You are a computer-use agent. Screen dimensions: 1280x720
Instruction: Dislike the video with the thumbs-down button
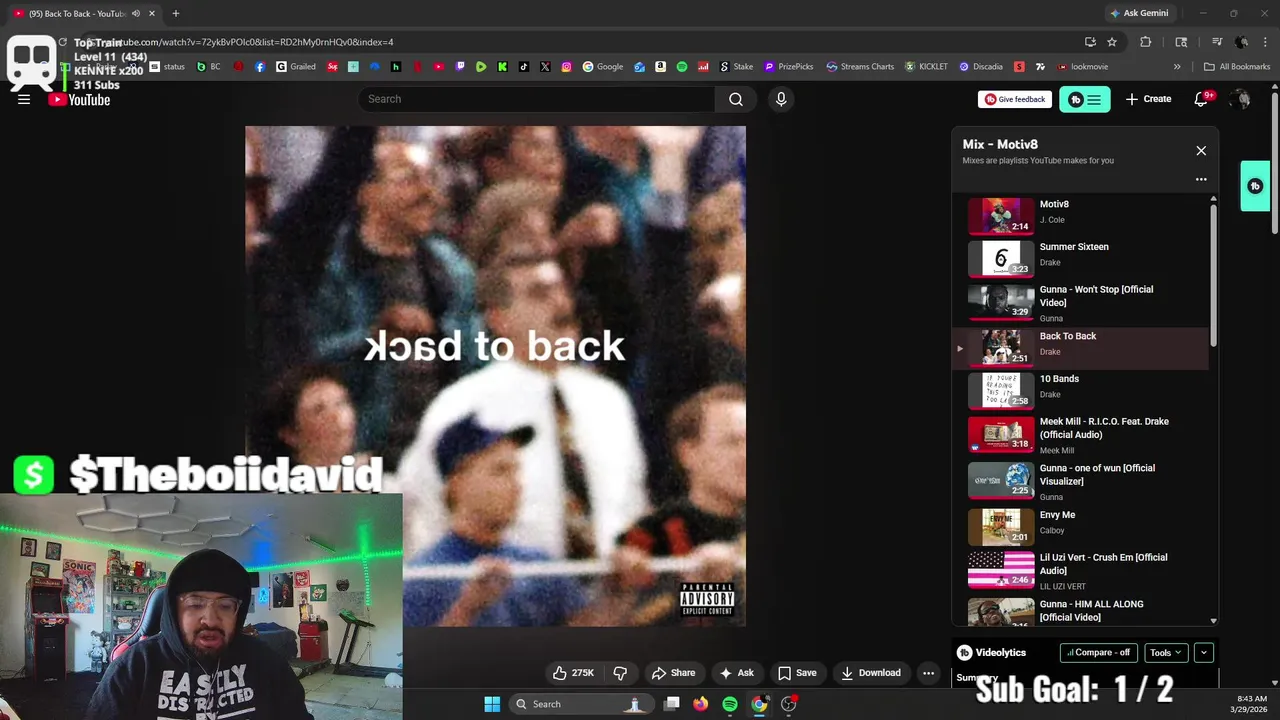(620, 673)
